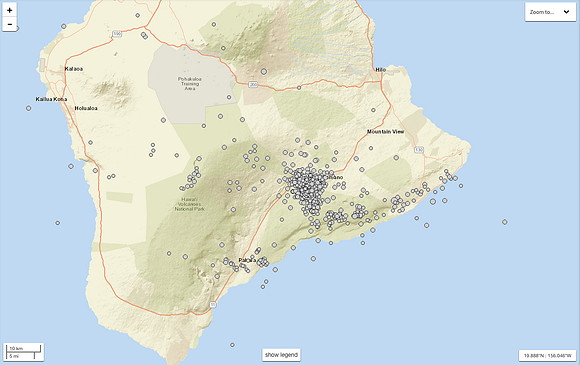Viewport: 580px width, 365px height.
Task: Click the '5 mi' scale bar label
Action: tap(14, 356)
